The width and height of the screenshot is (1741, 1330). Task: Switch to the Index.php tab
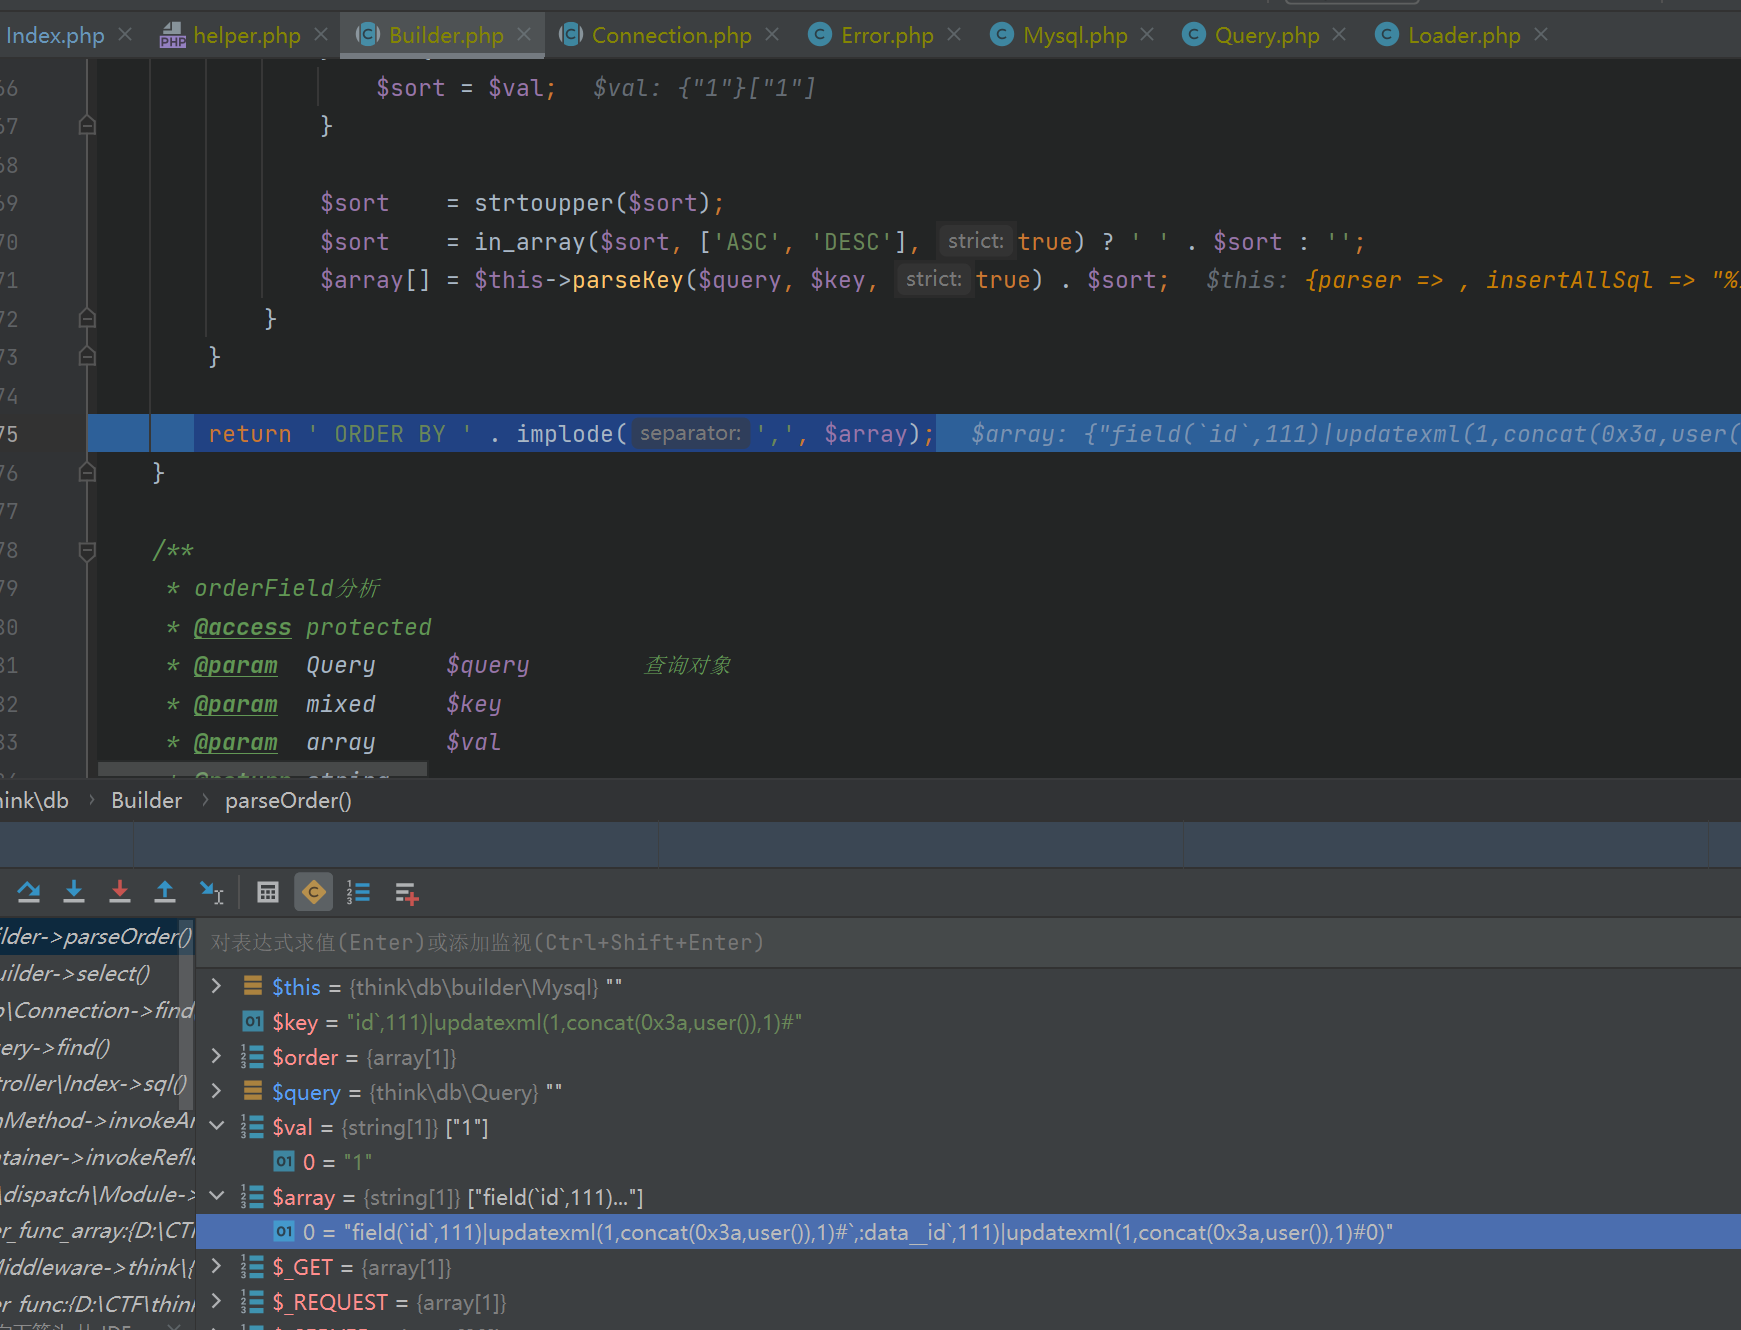click(x=55, y=35)
